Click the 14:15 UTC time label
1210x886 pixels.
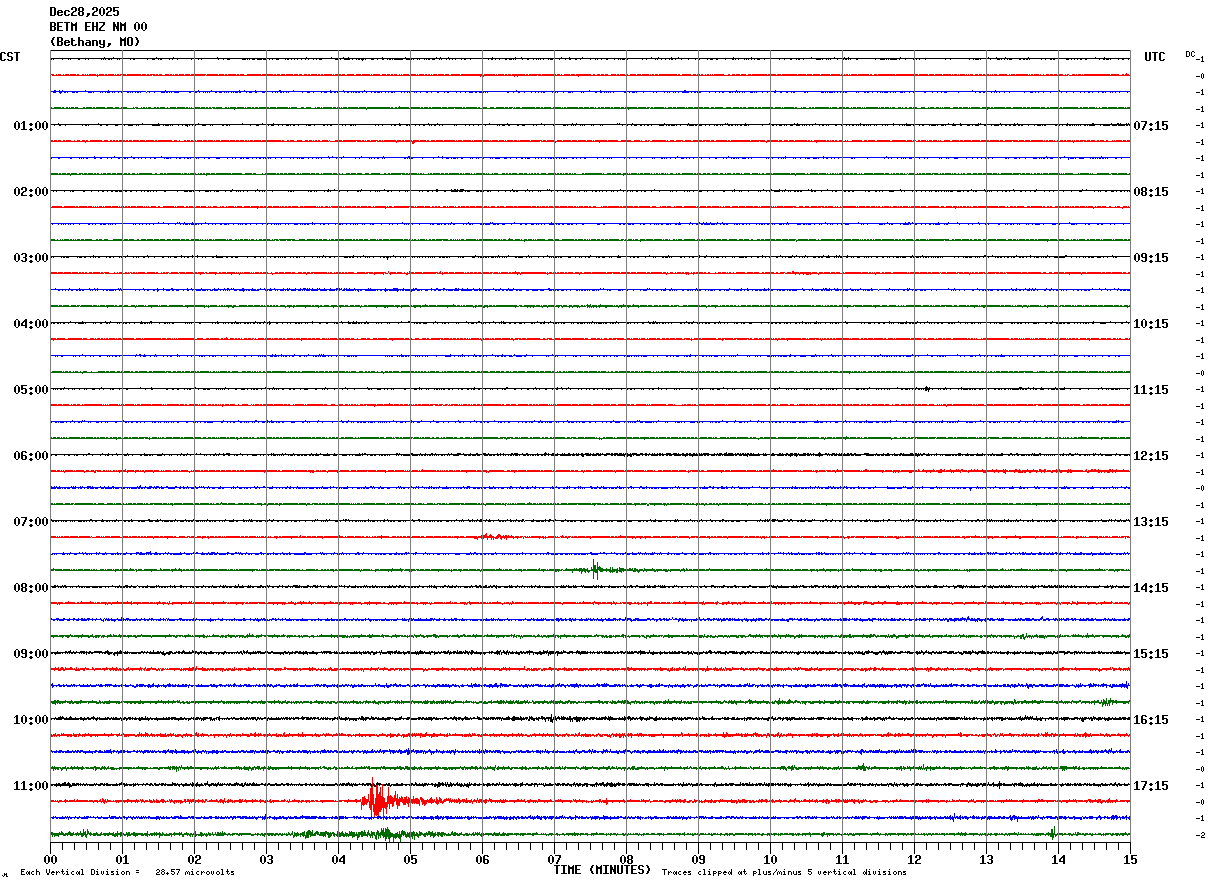point(1151,588)
